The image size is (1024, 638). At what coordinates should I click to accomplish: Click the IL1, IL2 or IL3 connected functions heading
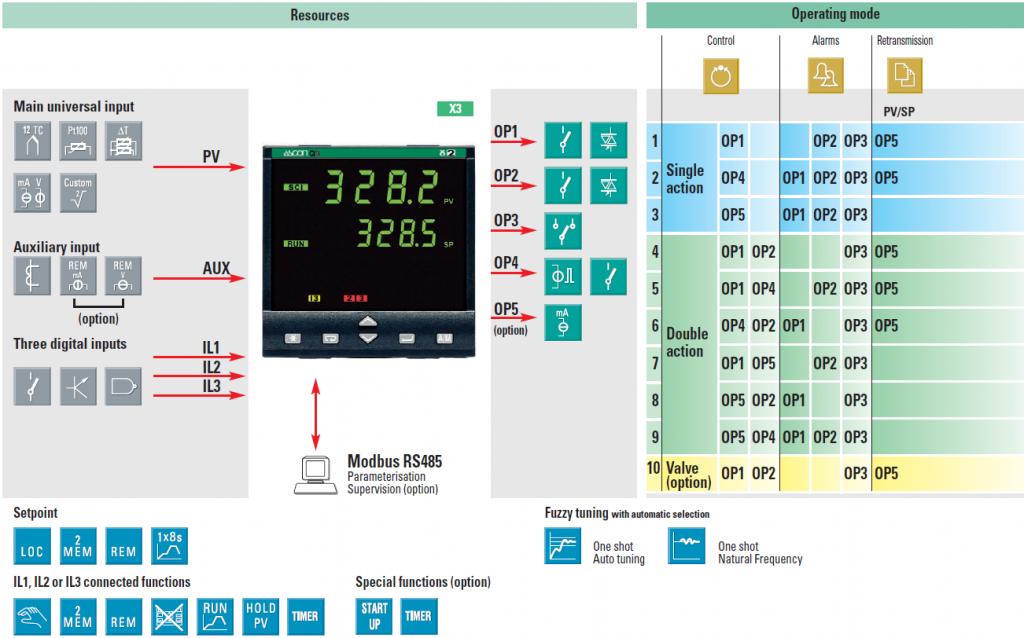[x=102, y=582]
